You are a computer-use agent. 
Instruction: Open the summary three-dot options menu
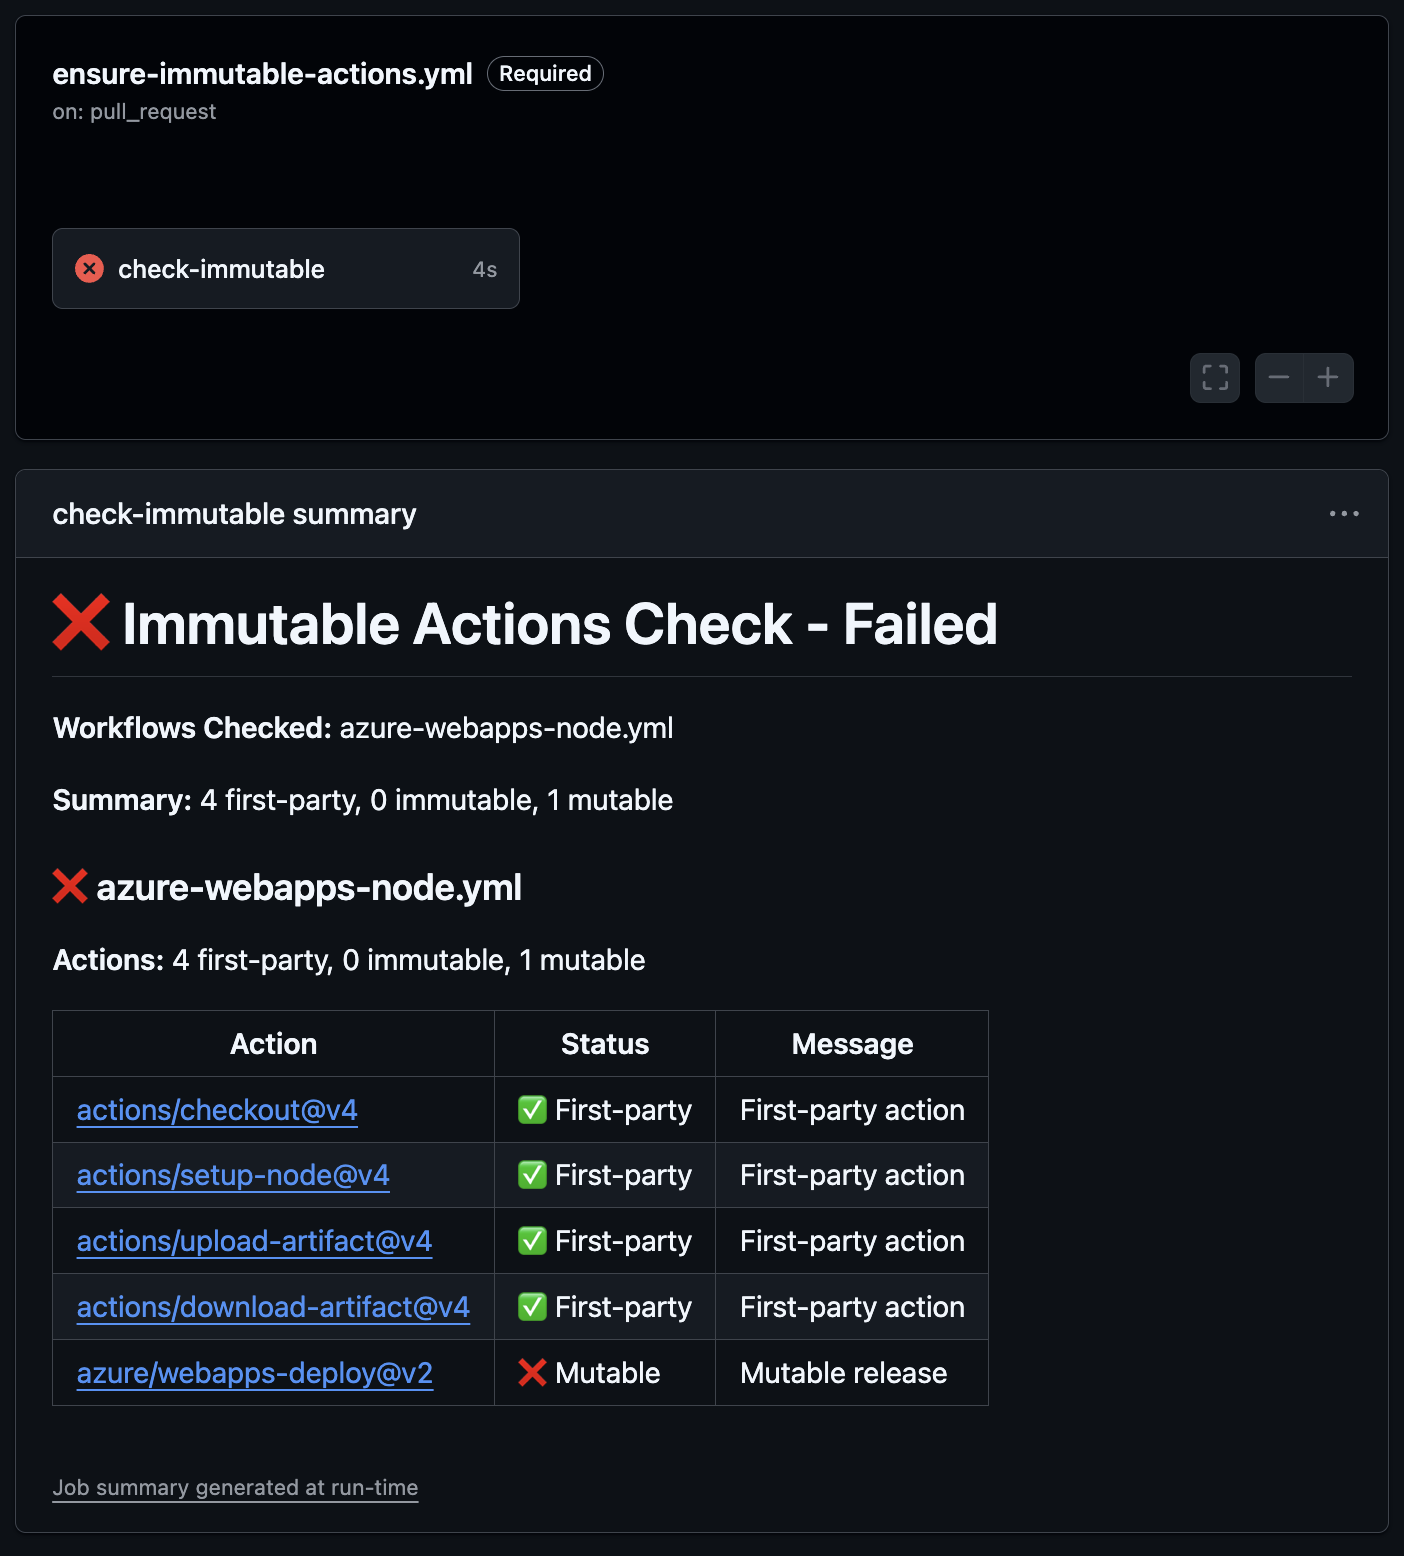(1344, 514)
